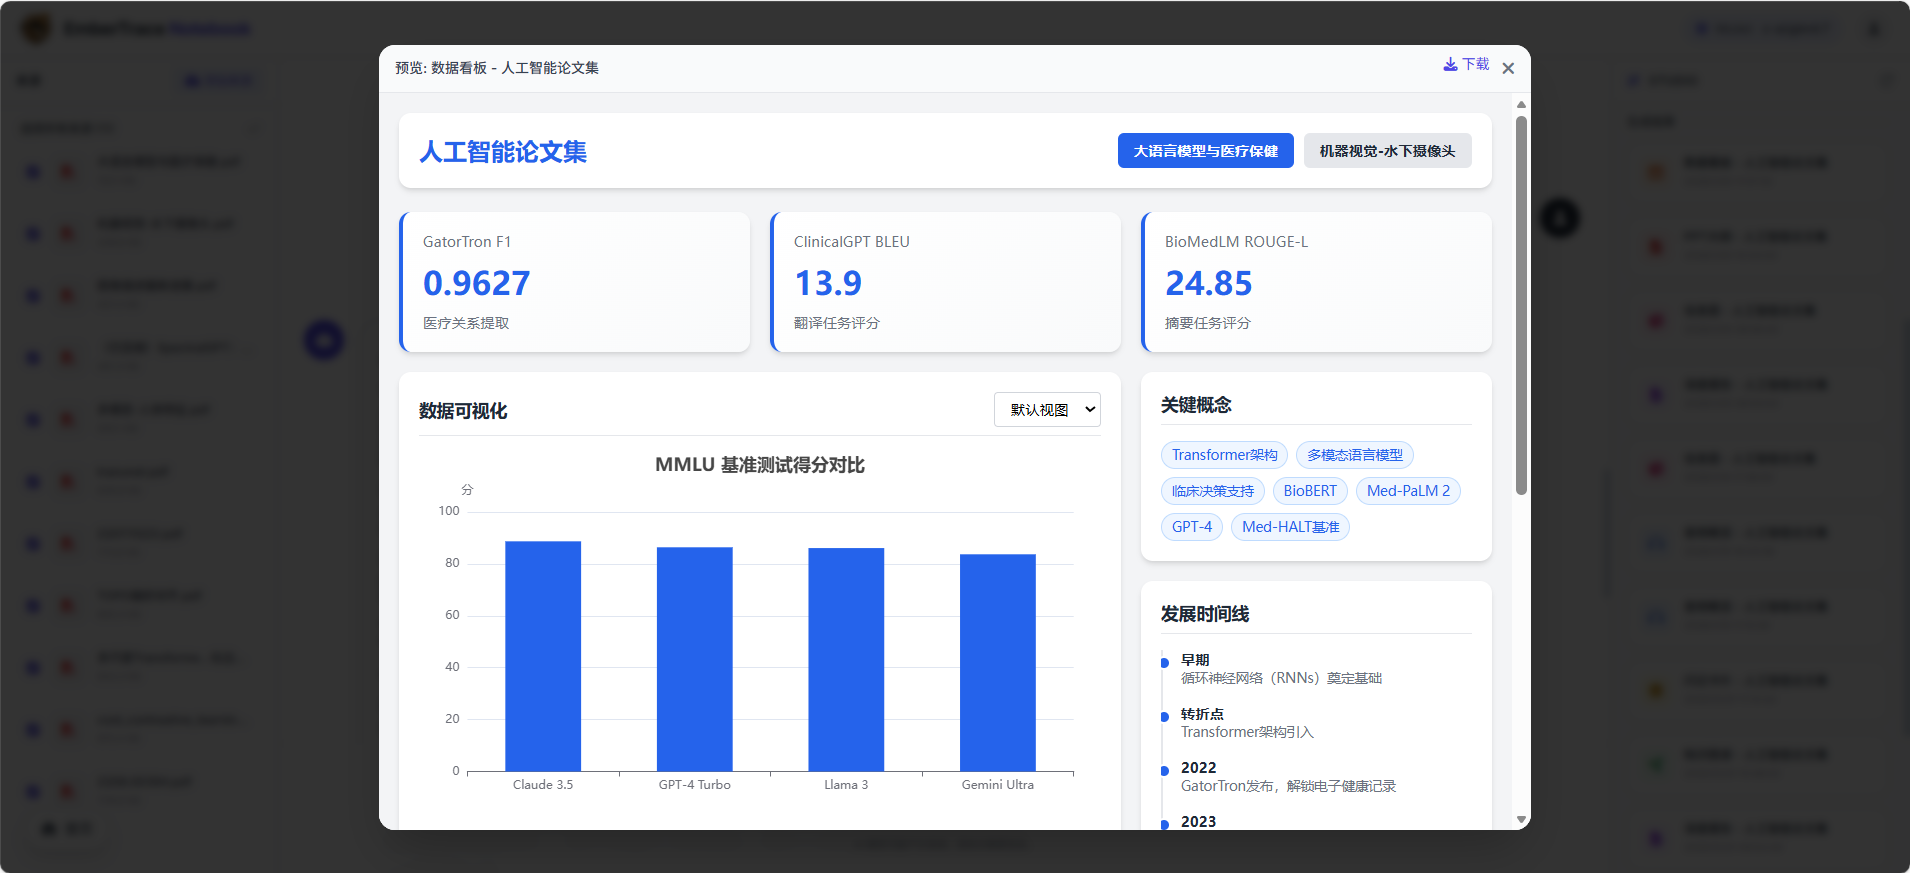Click the preview scrollbar down arrow

1521,820
